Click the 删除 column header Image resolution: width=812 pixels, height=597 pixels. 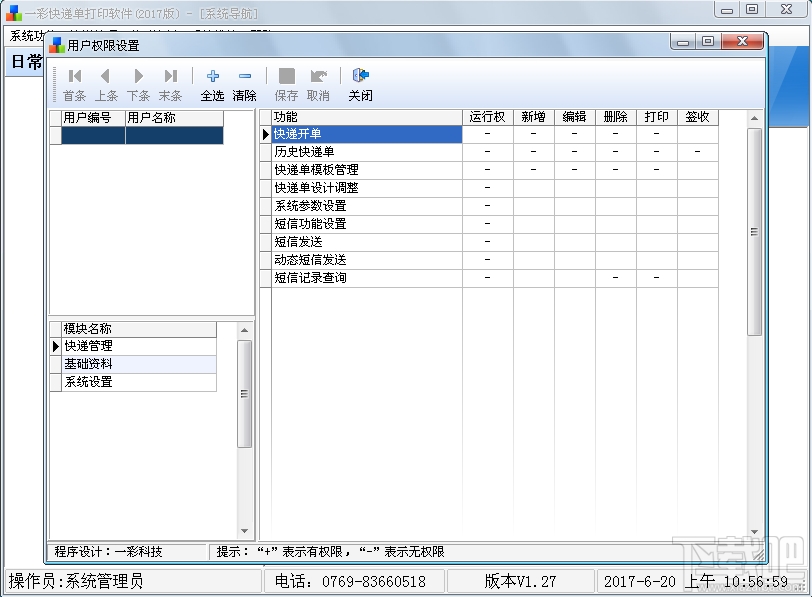click(x=616, y=118)
